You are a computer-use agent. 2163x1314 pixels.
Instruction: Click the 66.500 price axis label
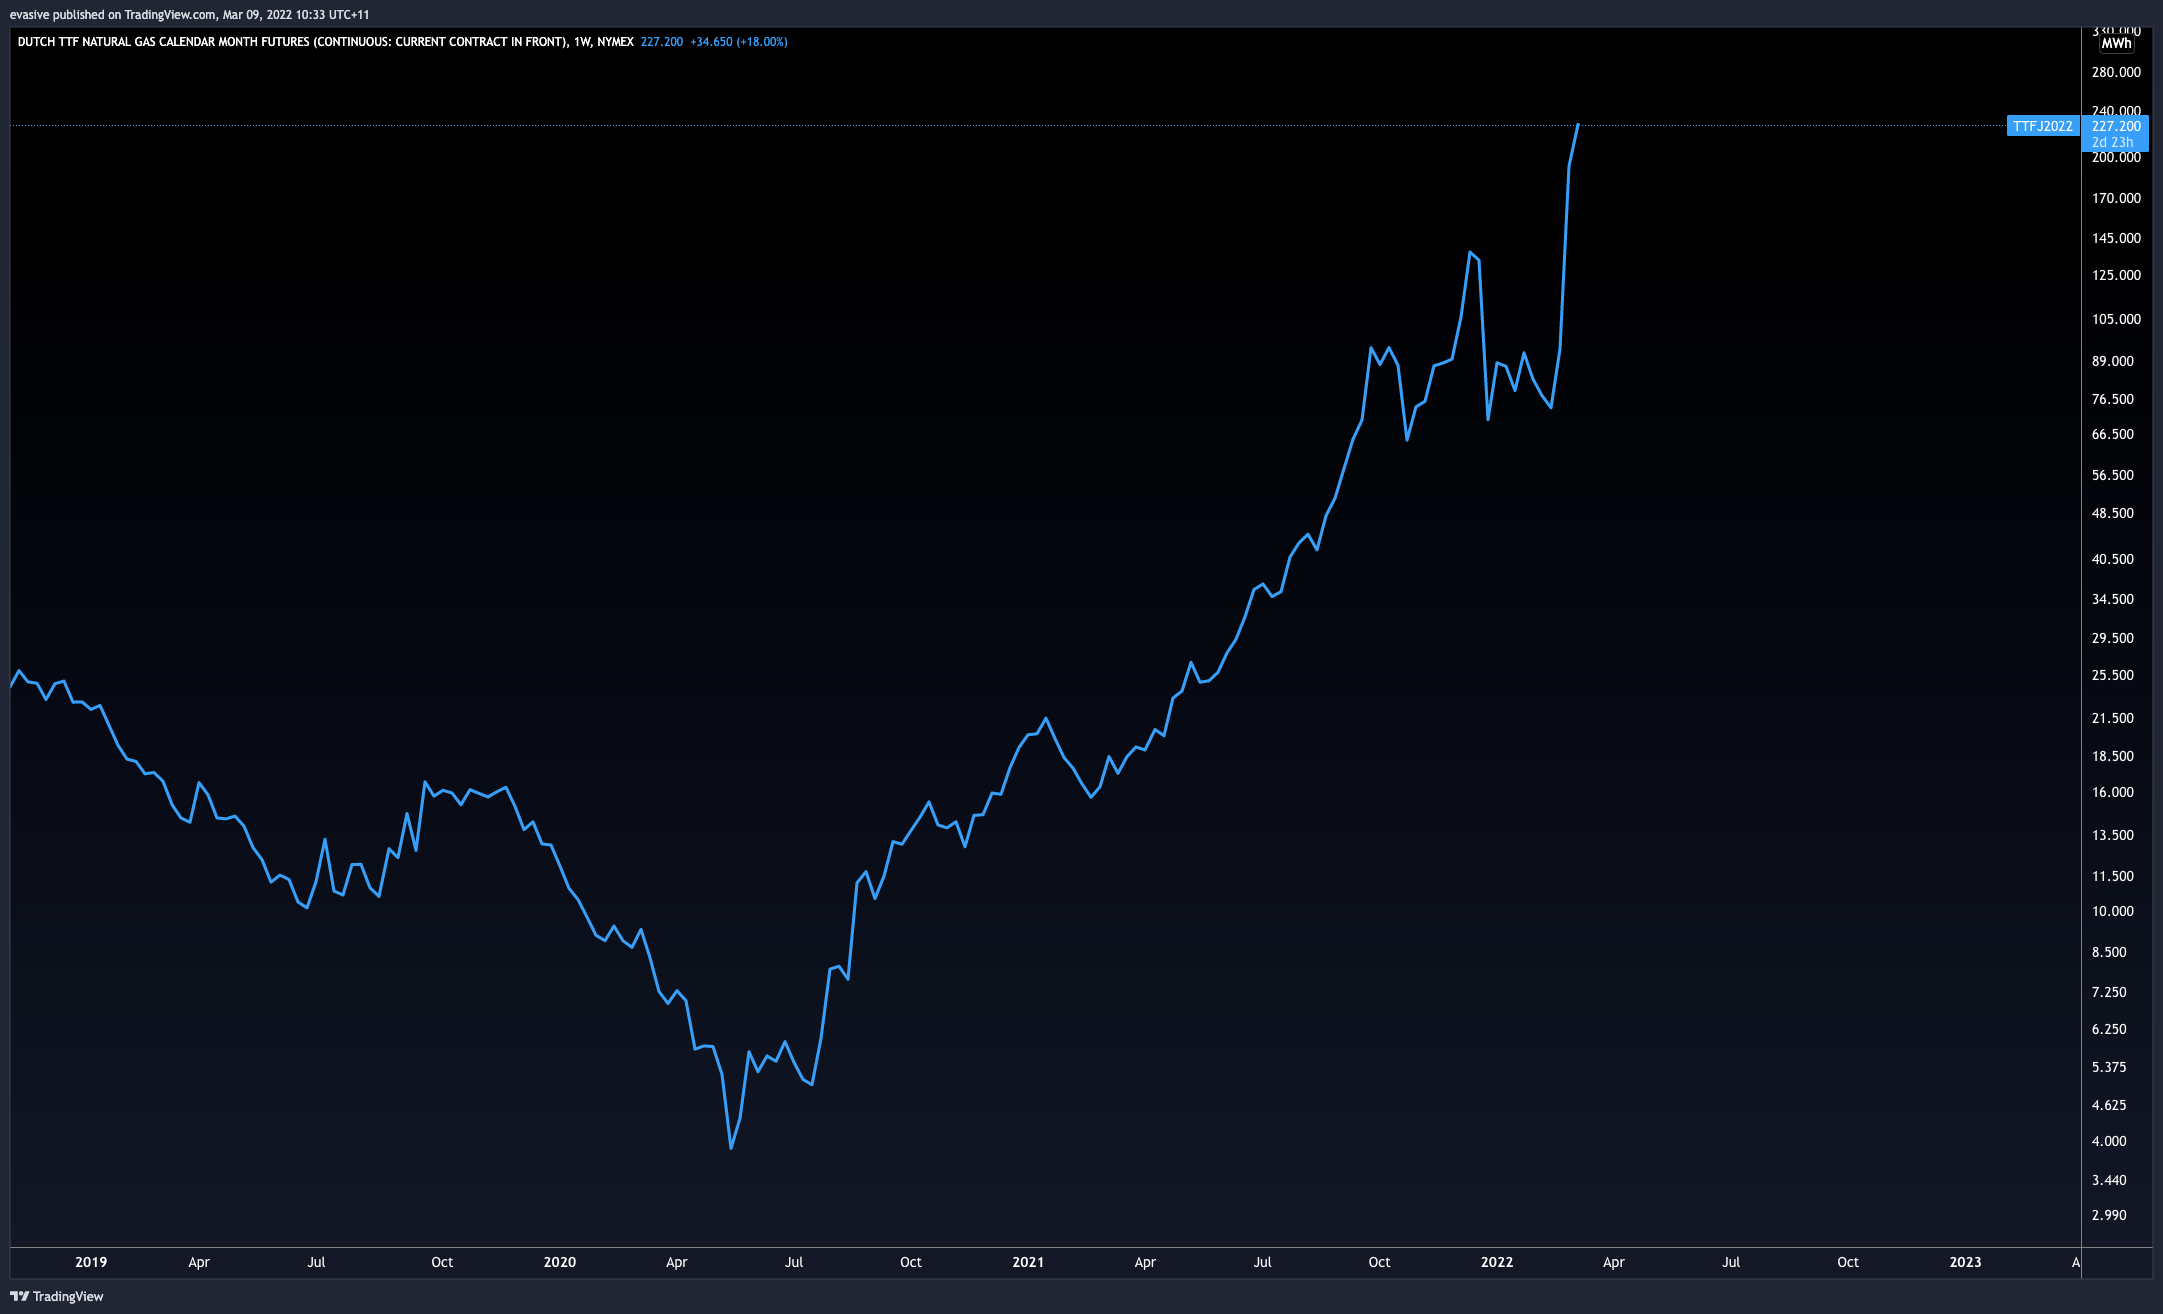[x=2113, y=434]
